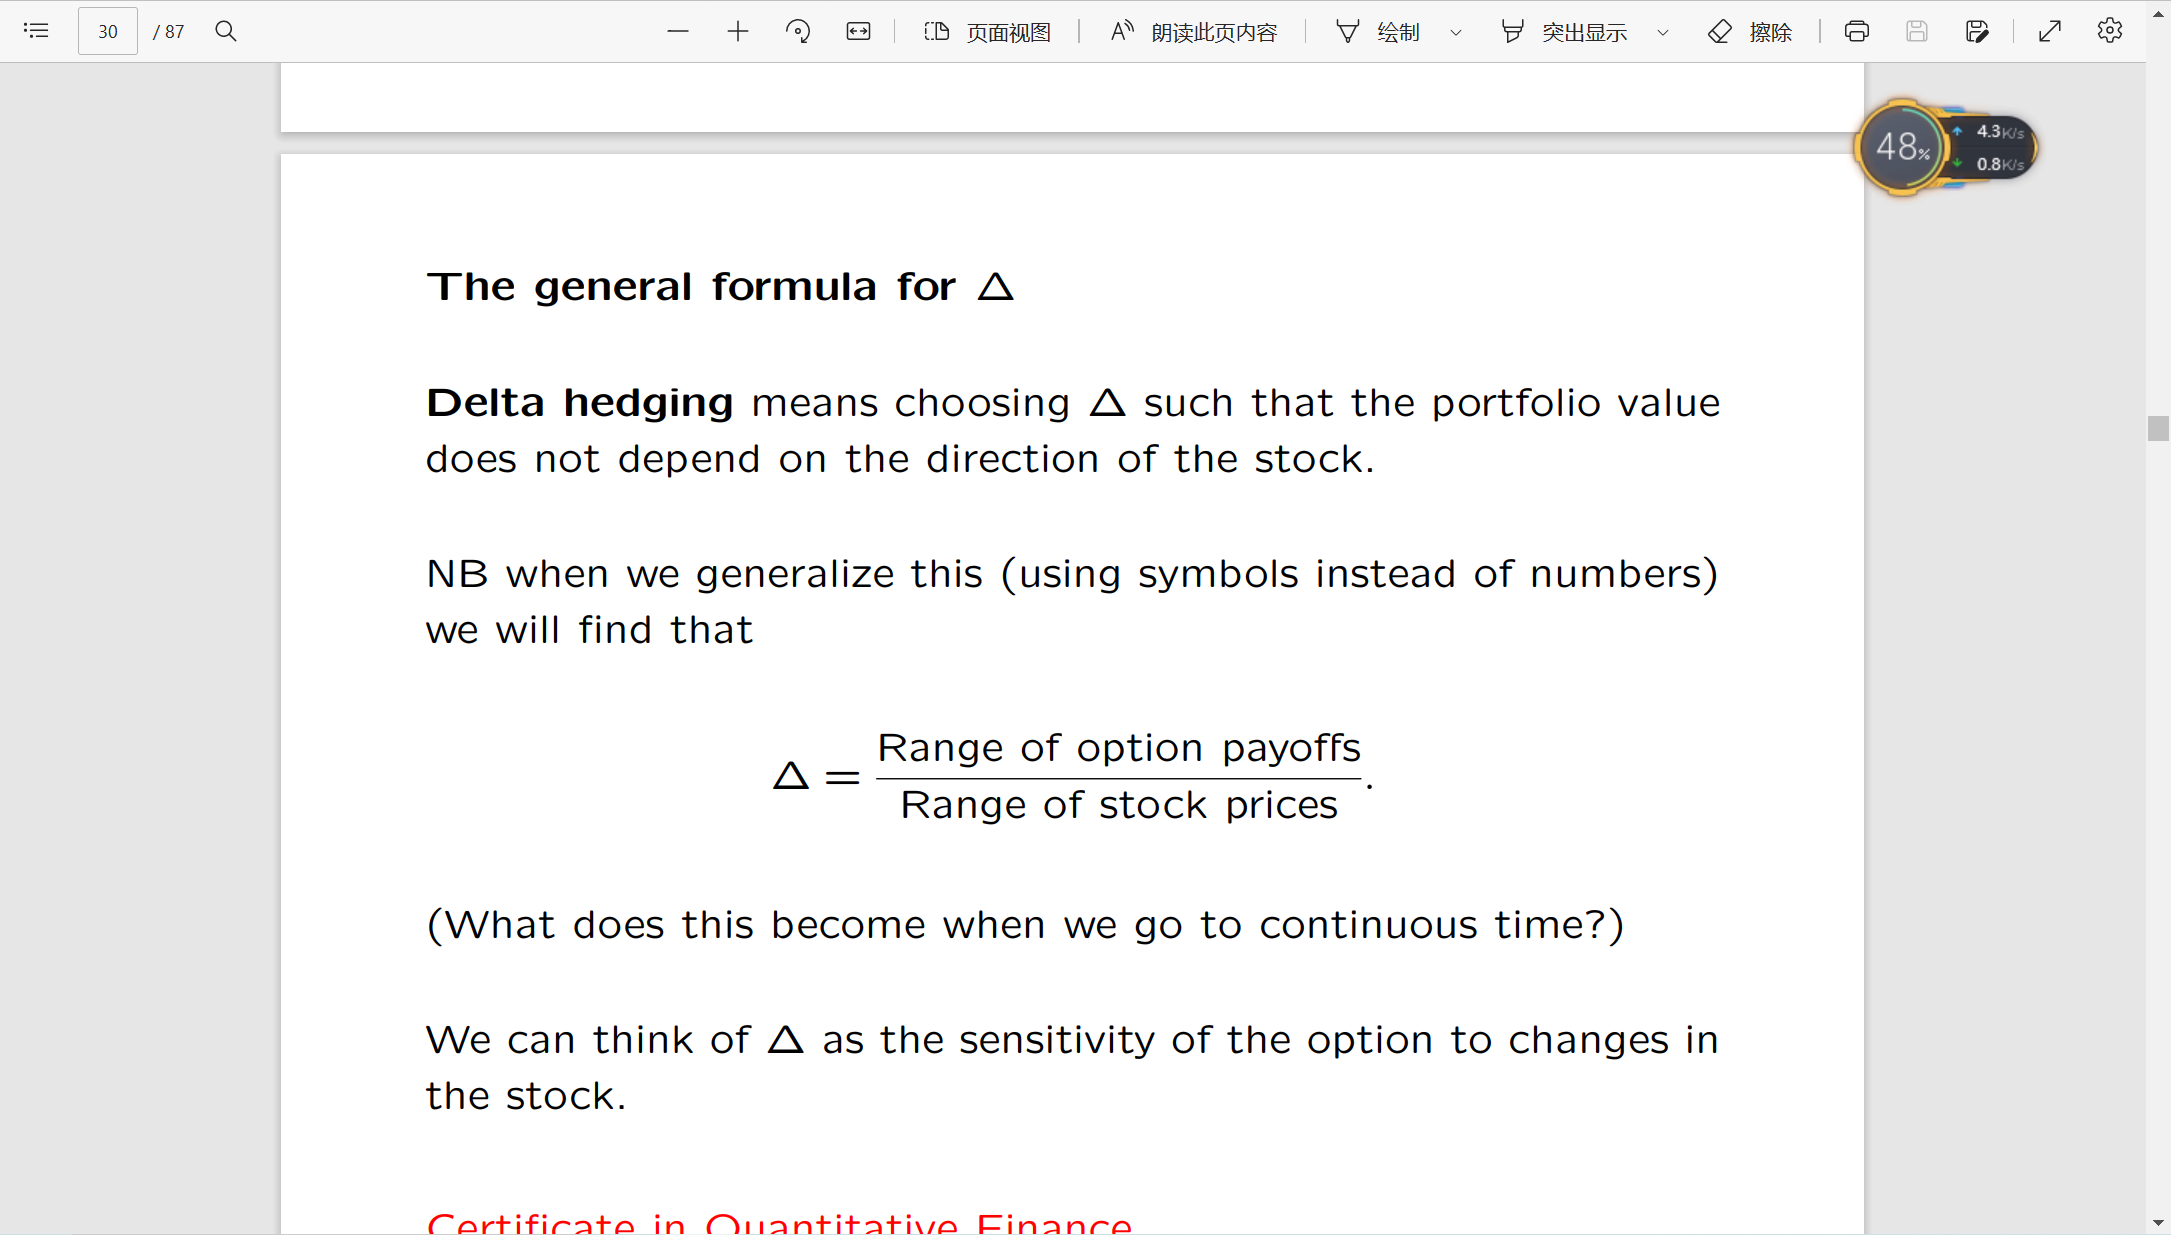Click the page number input field
Viewport: 2171px width, 1235px height.
click(x=108, y=31)
